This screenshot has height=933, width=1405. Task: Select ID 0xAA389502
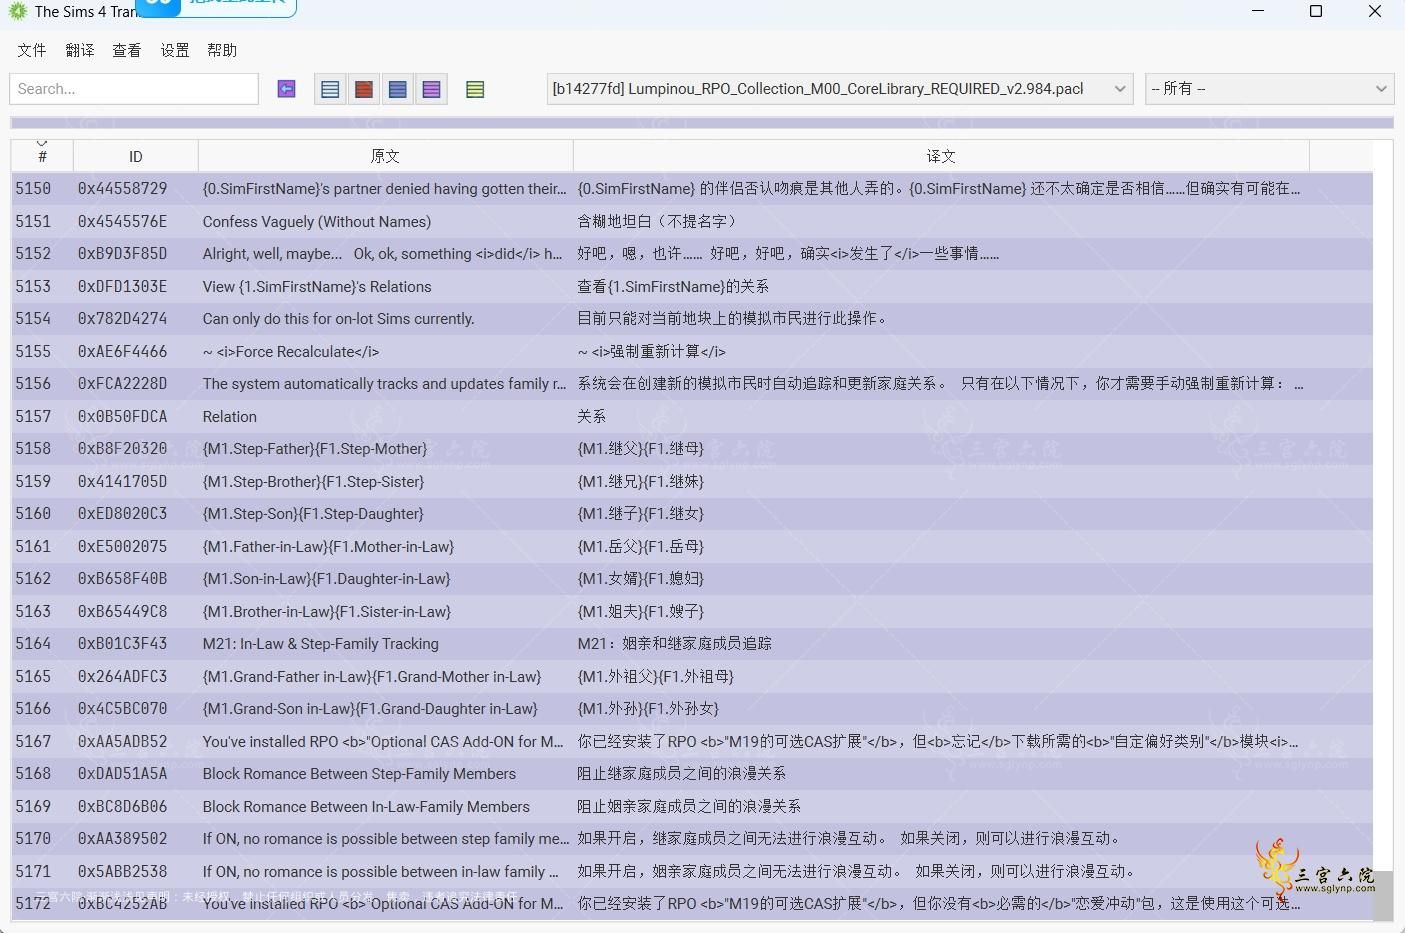tap(123, 839)
